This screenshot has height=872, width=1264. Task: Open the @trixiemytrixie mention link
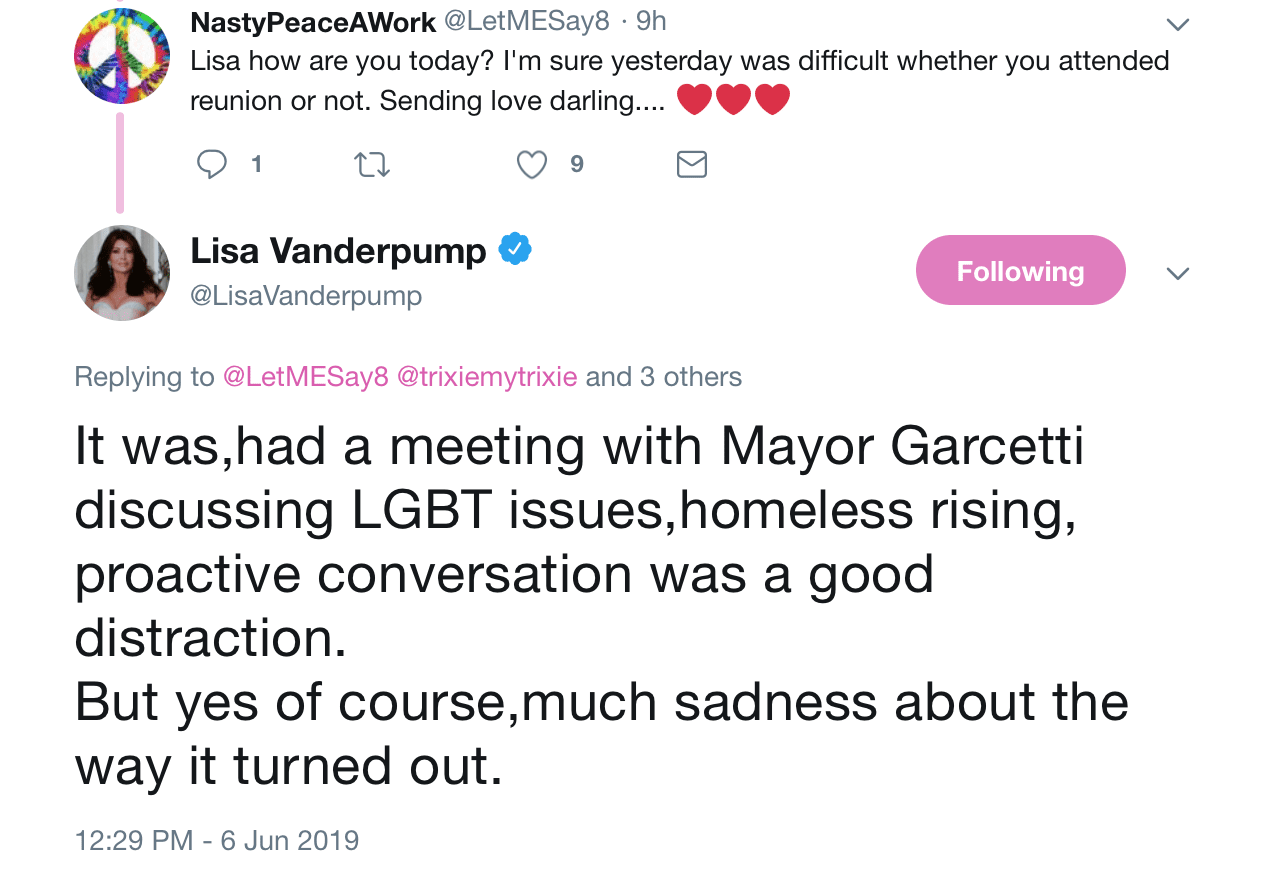point(487,377)
